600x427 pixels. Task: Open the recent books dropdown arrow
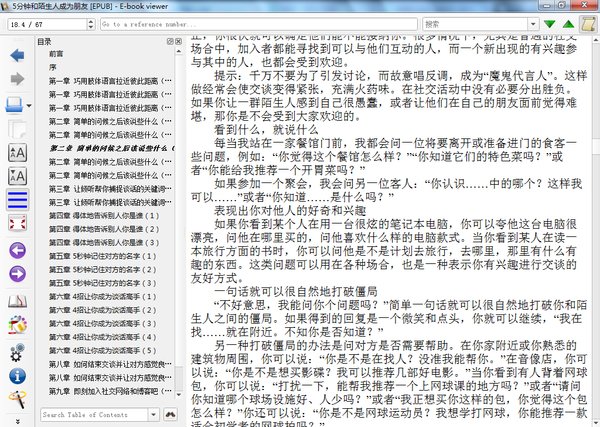click(x=29, y=106)
